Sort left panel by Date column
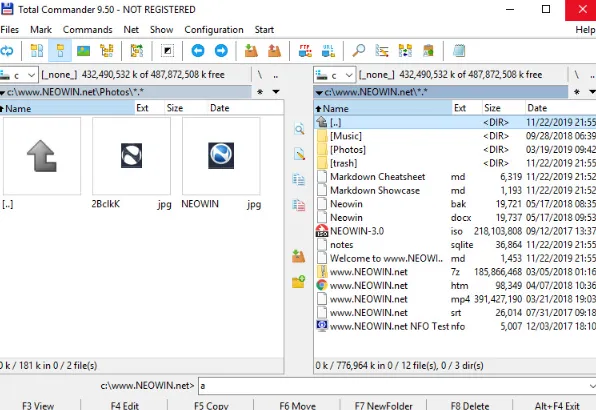The width and height of the screenshot is (596, 410). pos(246,108)
